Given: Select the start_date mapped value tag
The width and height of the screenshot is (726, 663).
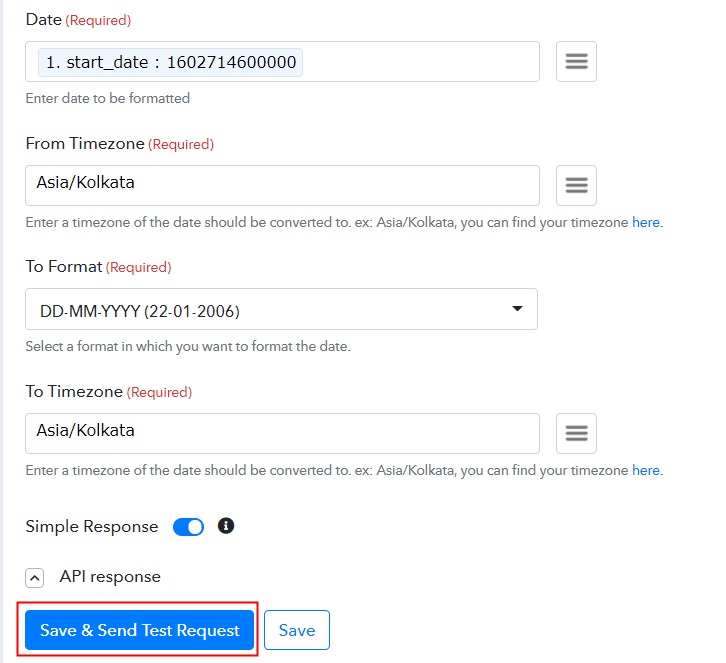Looking at the screenshot, I should (170, 62).
